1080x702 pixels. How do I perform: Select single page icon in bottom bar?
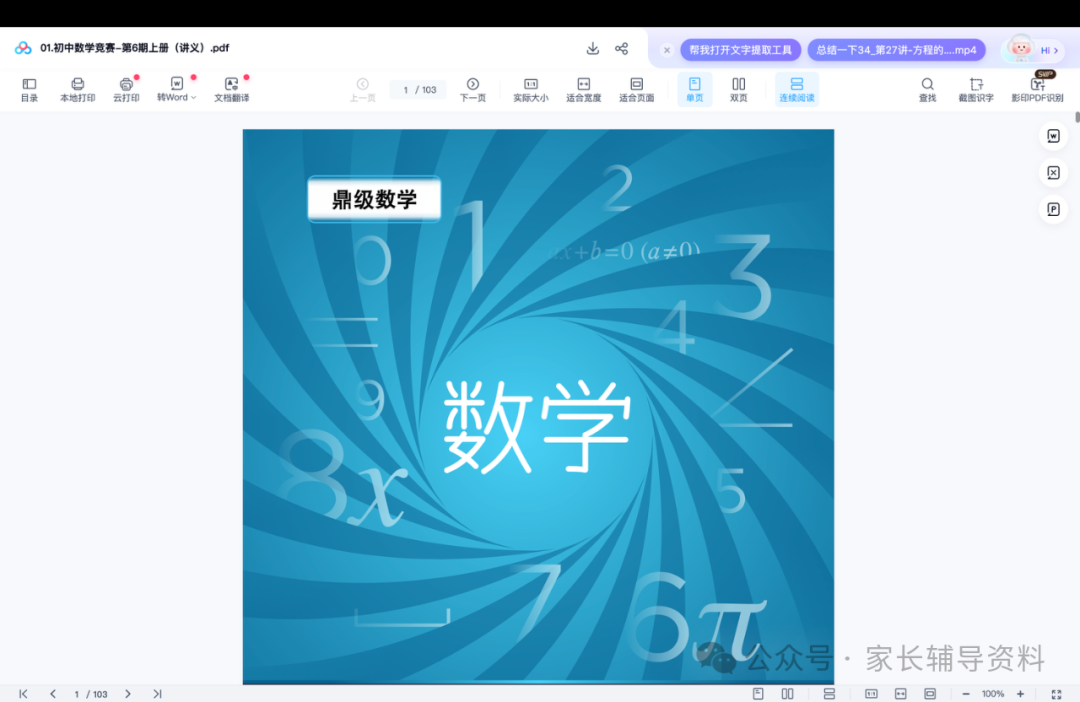tap(758, 694)
